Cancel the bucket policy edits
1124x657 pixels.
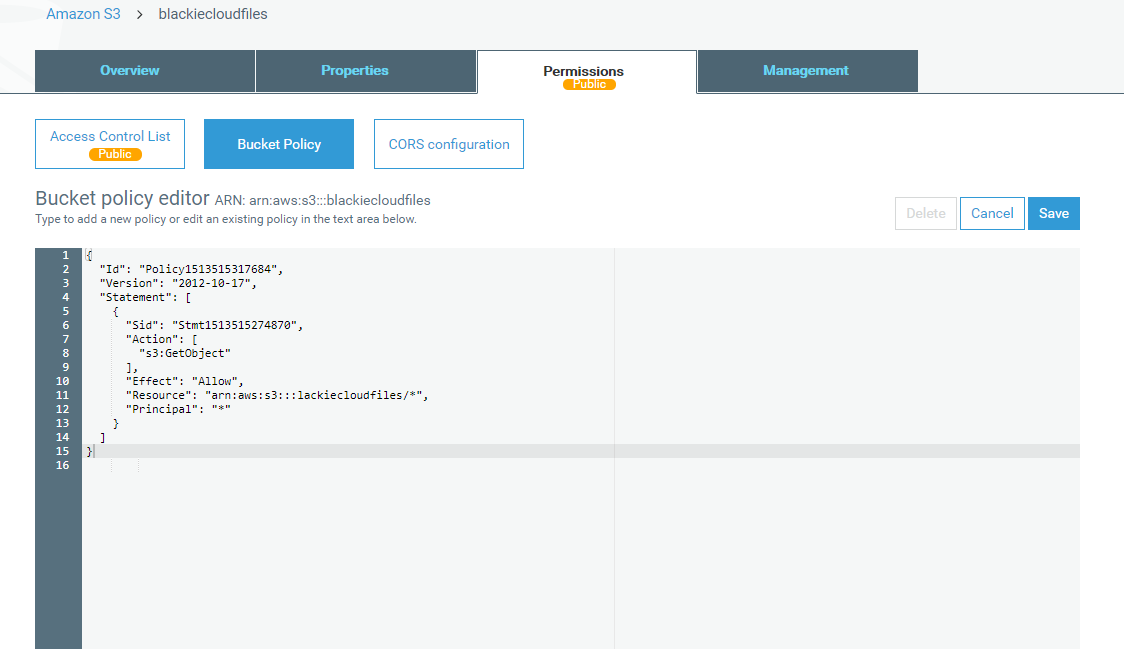click(992, 213)
